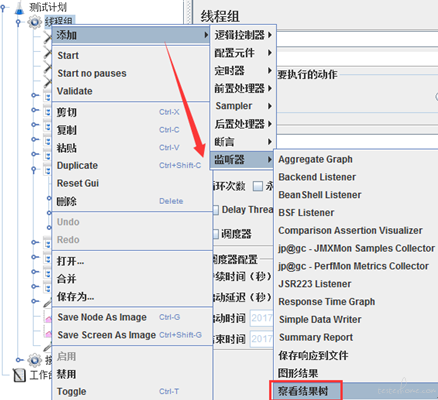Choose 禁用 to disable the node

(132, 374)
